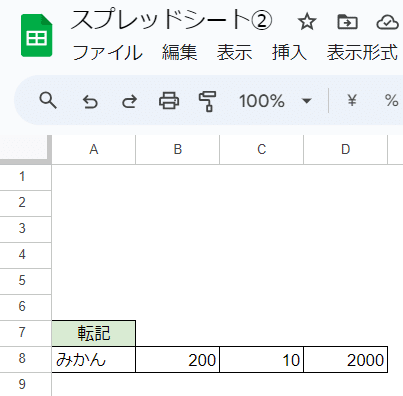The height and width of the screenshot is (396, 403).
Task: Click the スプレッドシート② document title
Action: coord(172,20)
